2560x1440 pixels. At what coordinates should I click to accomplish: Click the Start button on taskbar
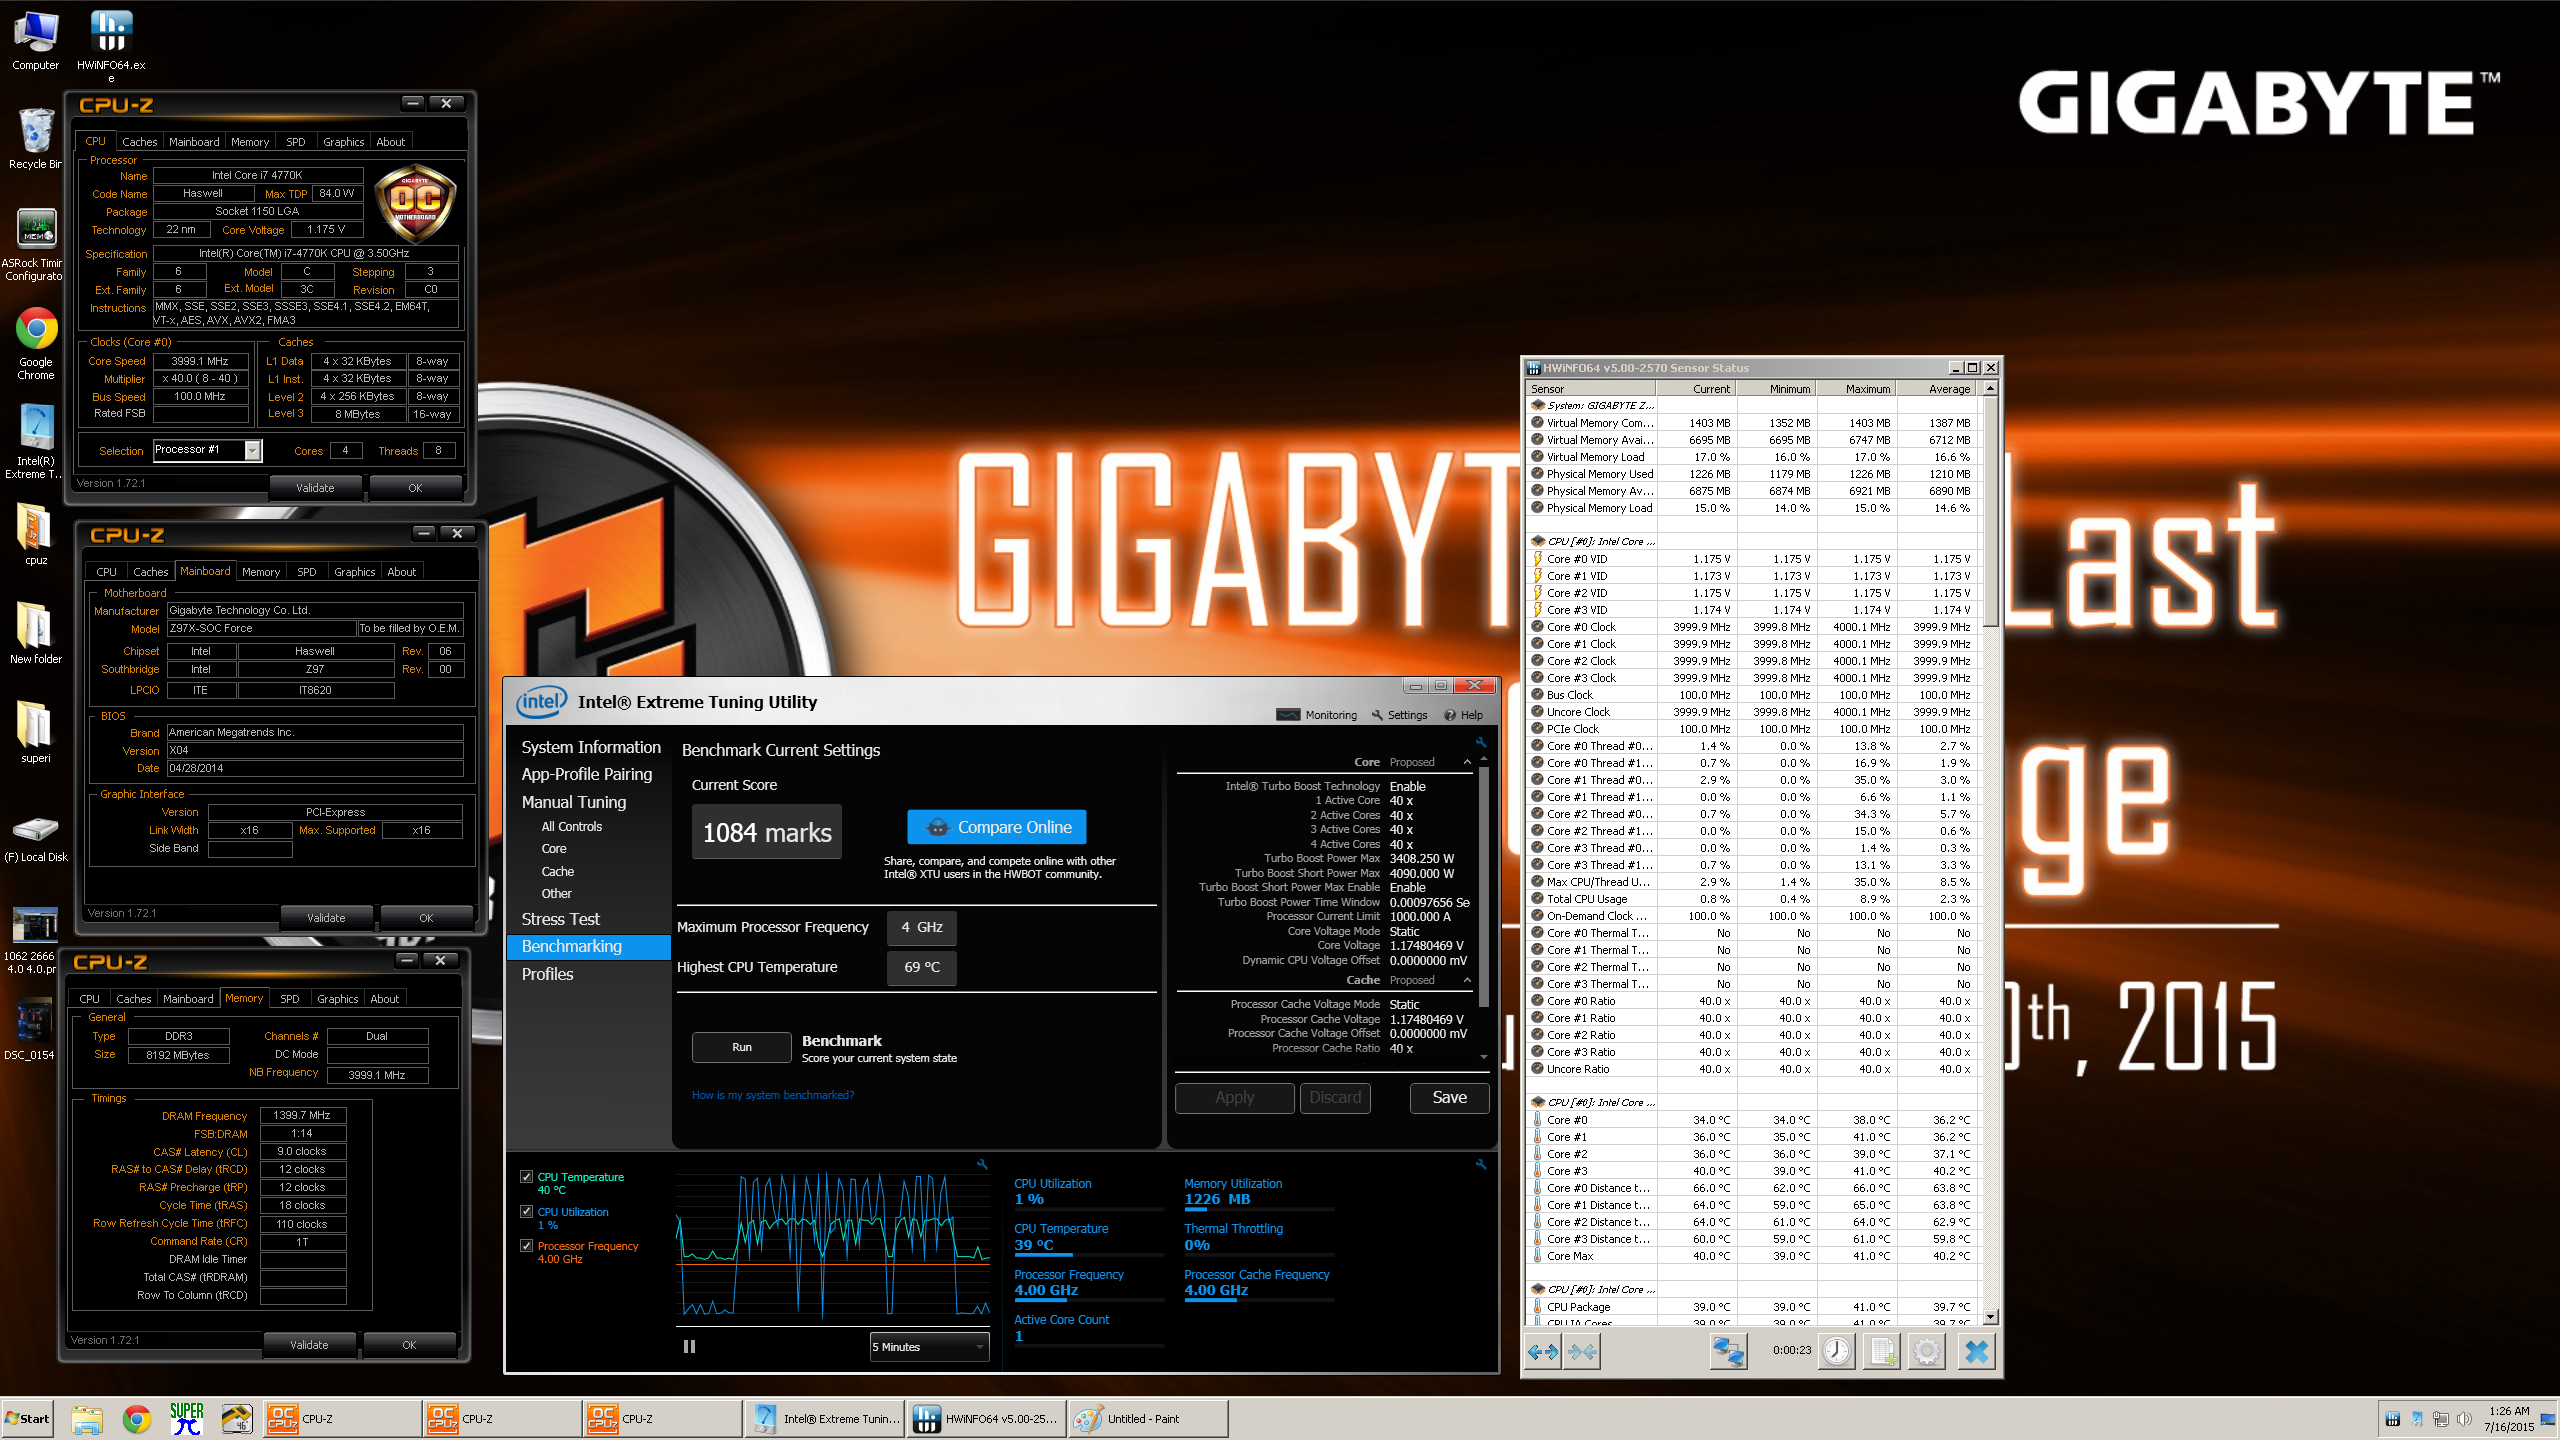[27, 1418]
